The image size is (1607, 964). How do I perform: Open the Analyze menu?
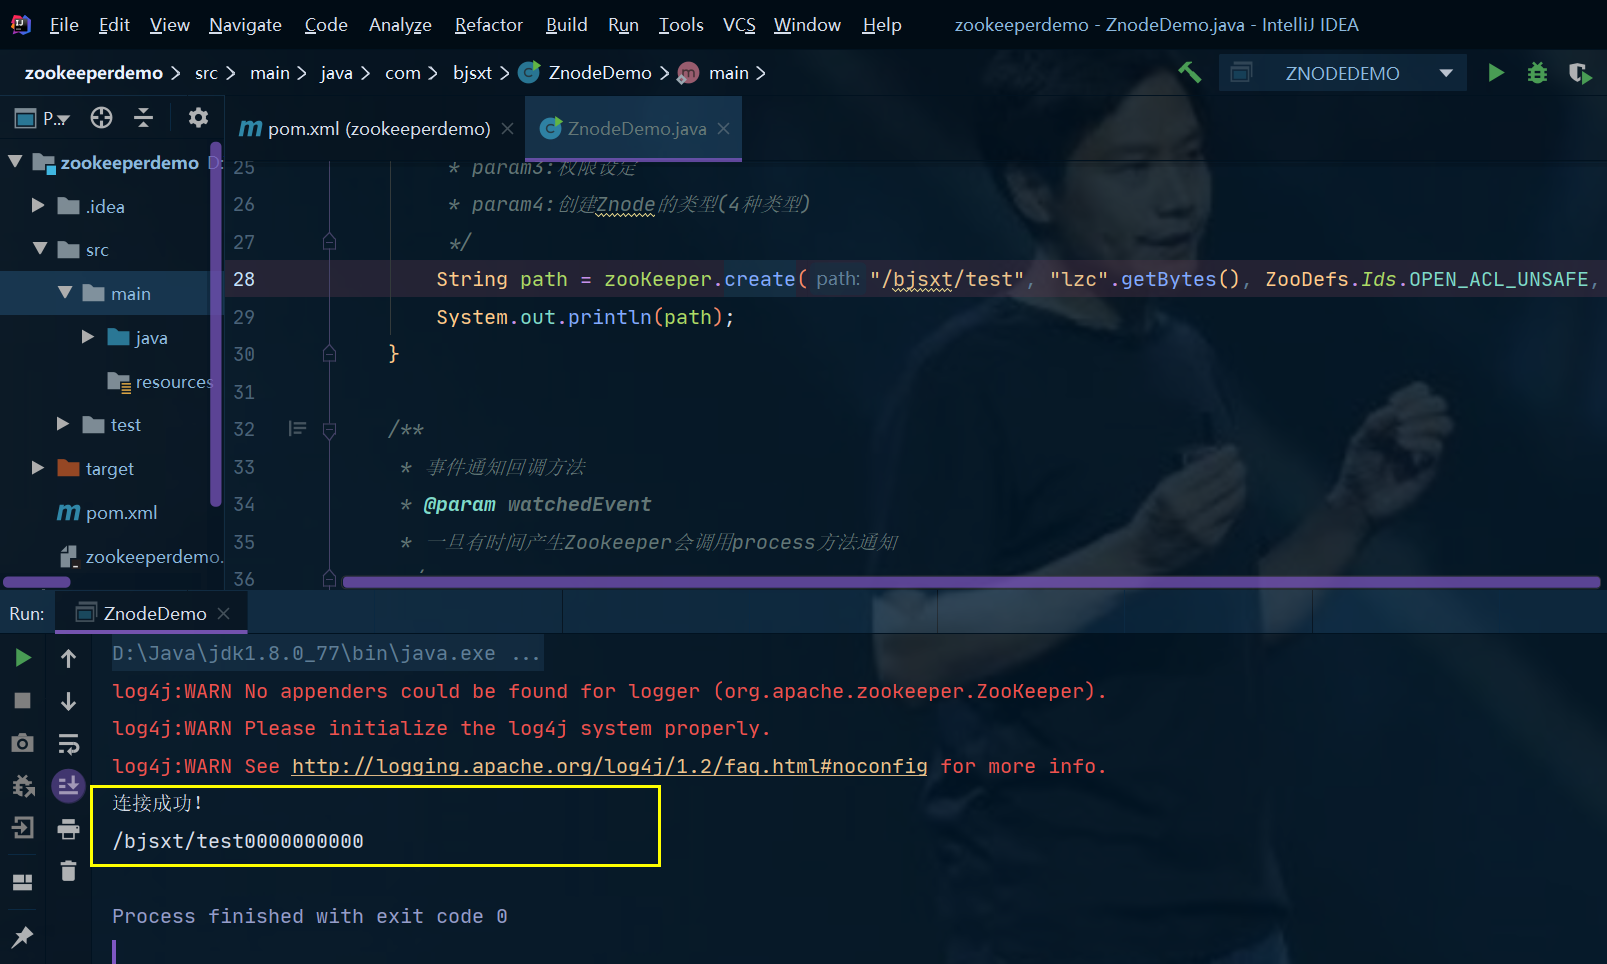pos(400,25)
